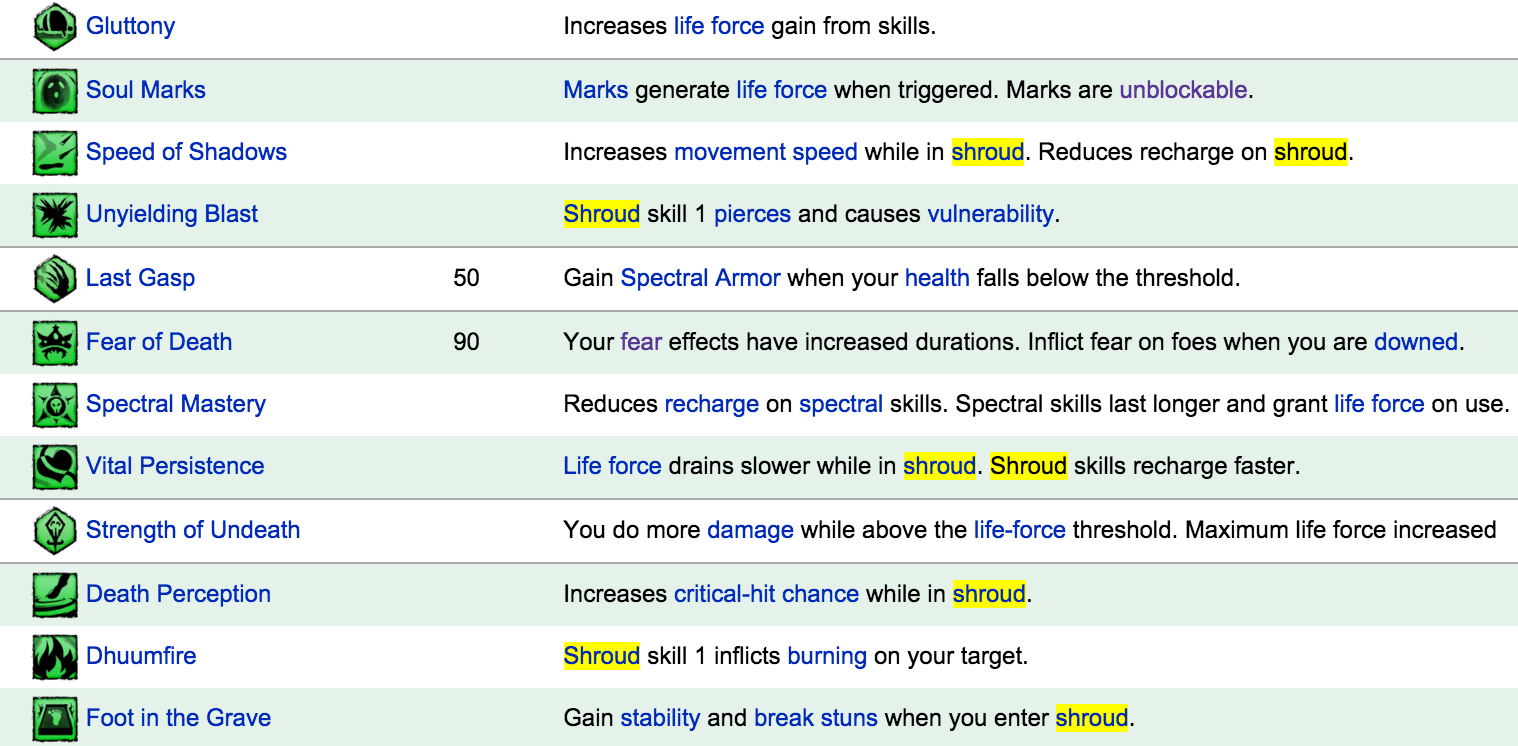Open the downed state link
Screen dimensions: 1518x746
pyautogui.click(x=1416, y=342)
